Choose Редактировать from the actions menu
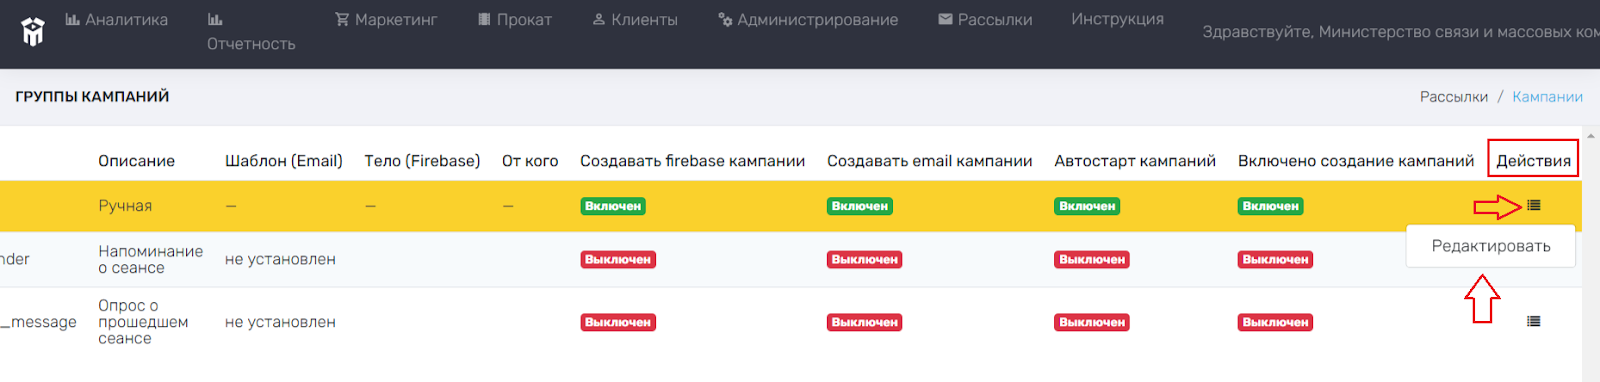1600x382 pixels. pos(1491,246)
